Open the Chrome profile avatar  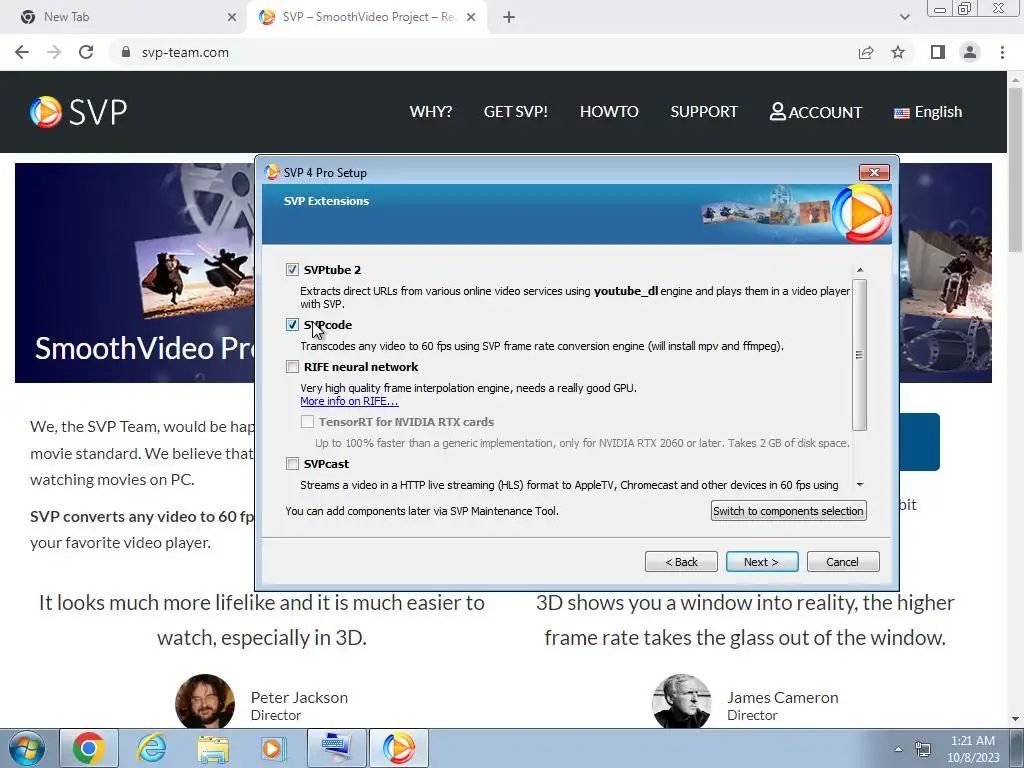[970, 52]
